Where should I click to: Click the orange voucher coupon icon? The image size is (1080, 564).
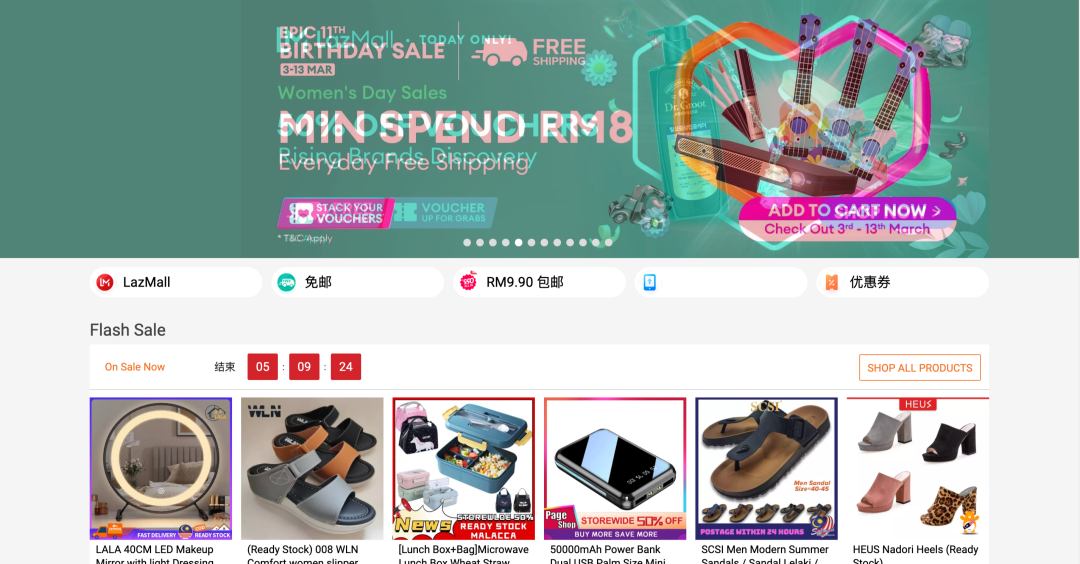point(832,282)
